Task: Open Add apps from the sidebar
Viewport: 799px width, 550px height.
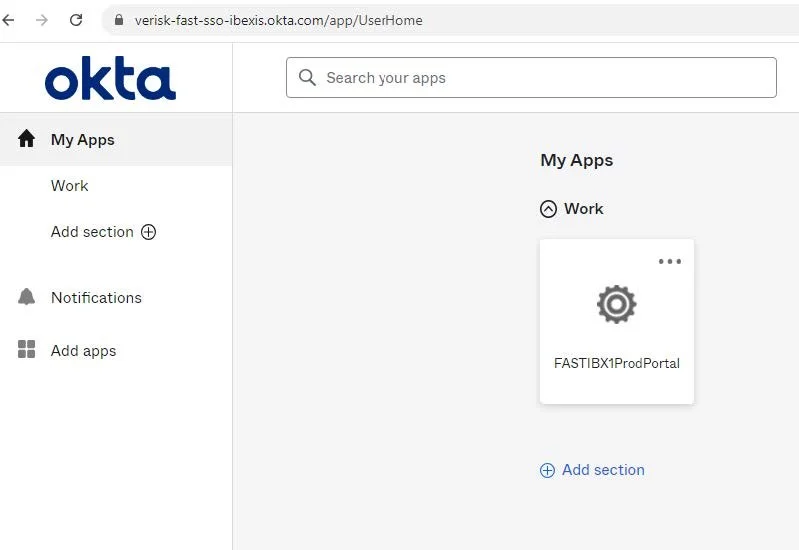Action: [84, 351]
